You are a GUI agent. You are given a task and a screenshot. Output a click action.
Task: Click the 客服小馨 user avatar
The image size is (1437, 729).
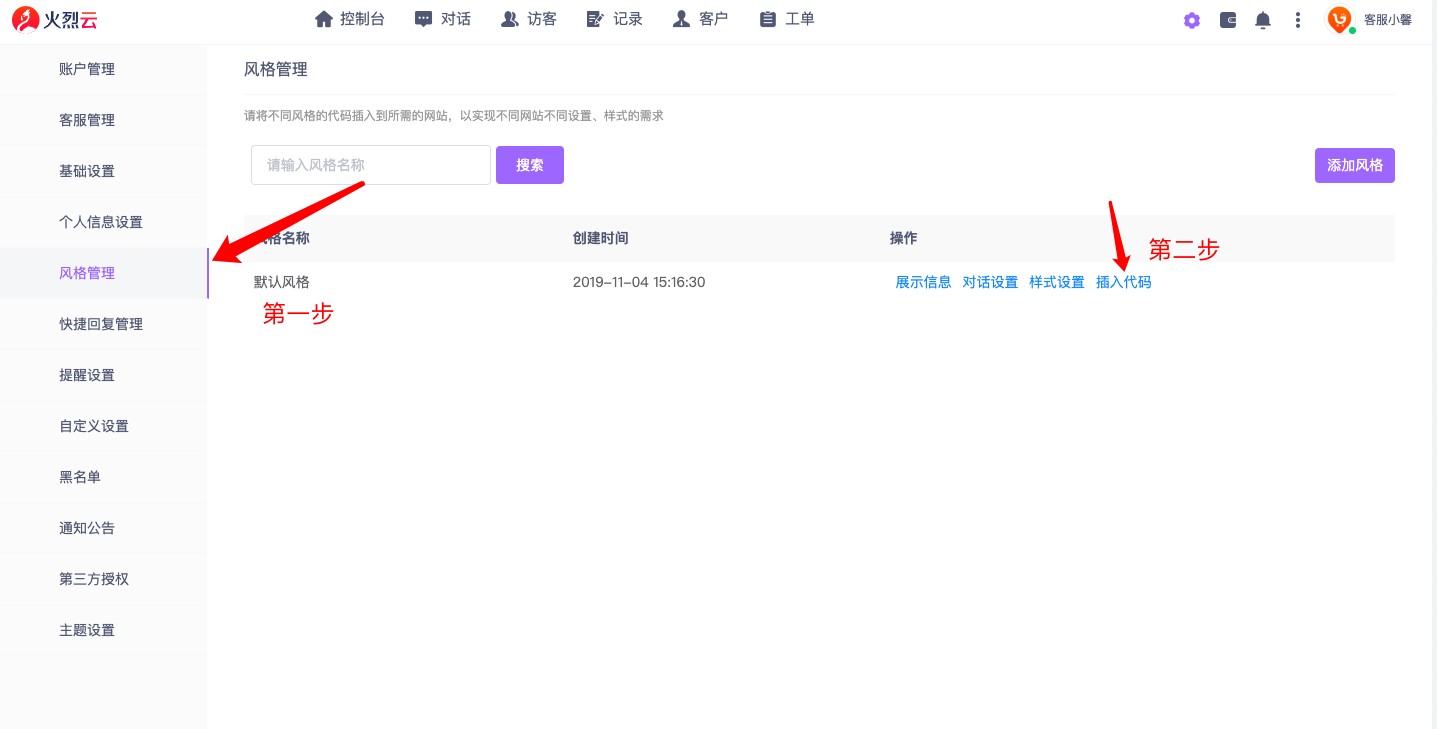(1339, 19)
